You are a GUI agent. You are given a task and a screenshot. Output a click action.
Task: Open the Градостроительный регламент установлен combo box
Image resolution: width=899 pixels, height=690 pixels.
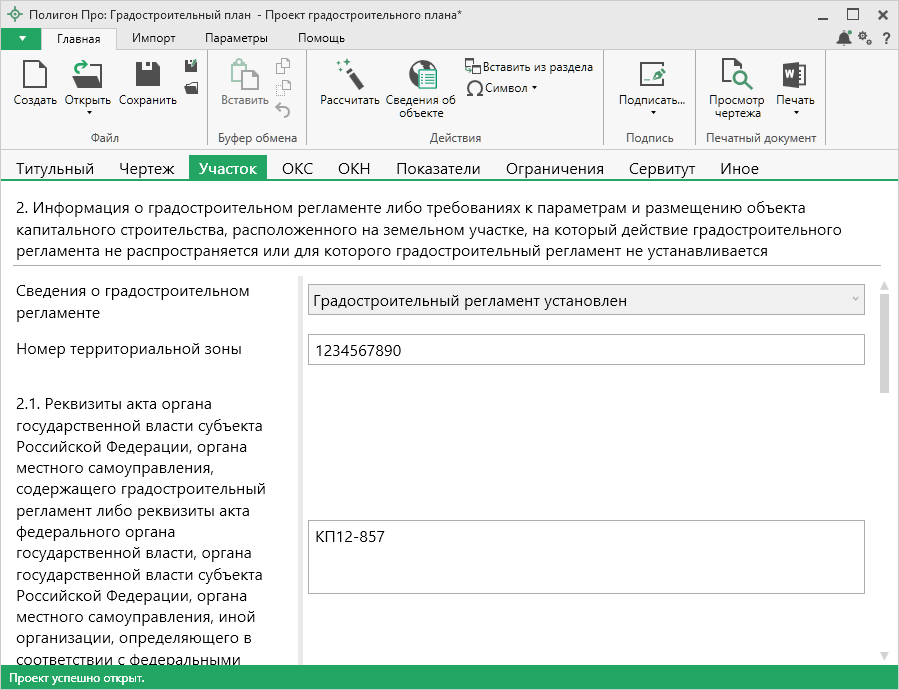point(586,299)
